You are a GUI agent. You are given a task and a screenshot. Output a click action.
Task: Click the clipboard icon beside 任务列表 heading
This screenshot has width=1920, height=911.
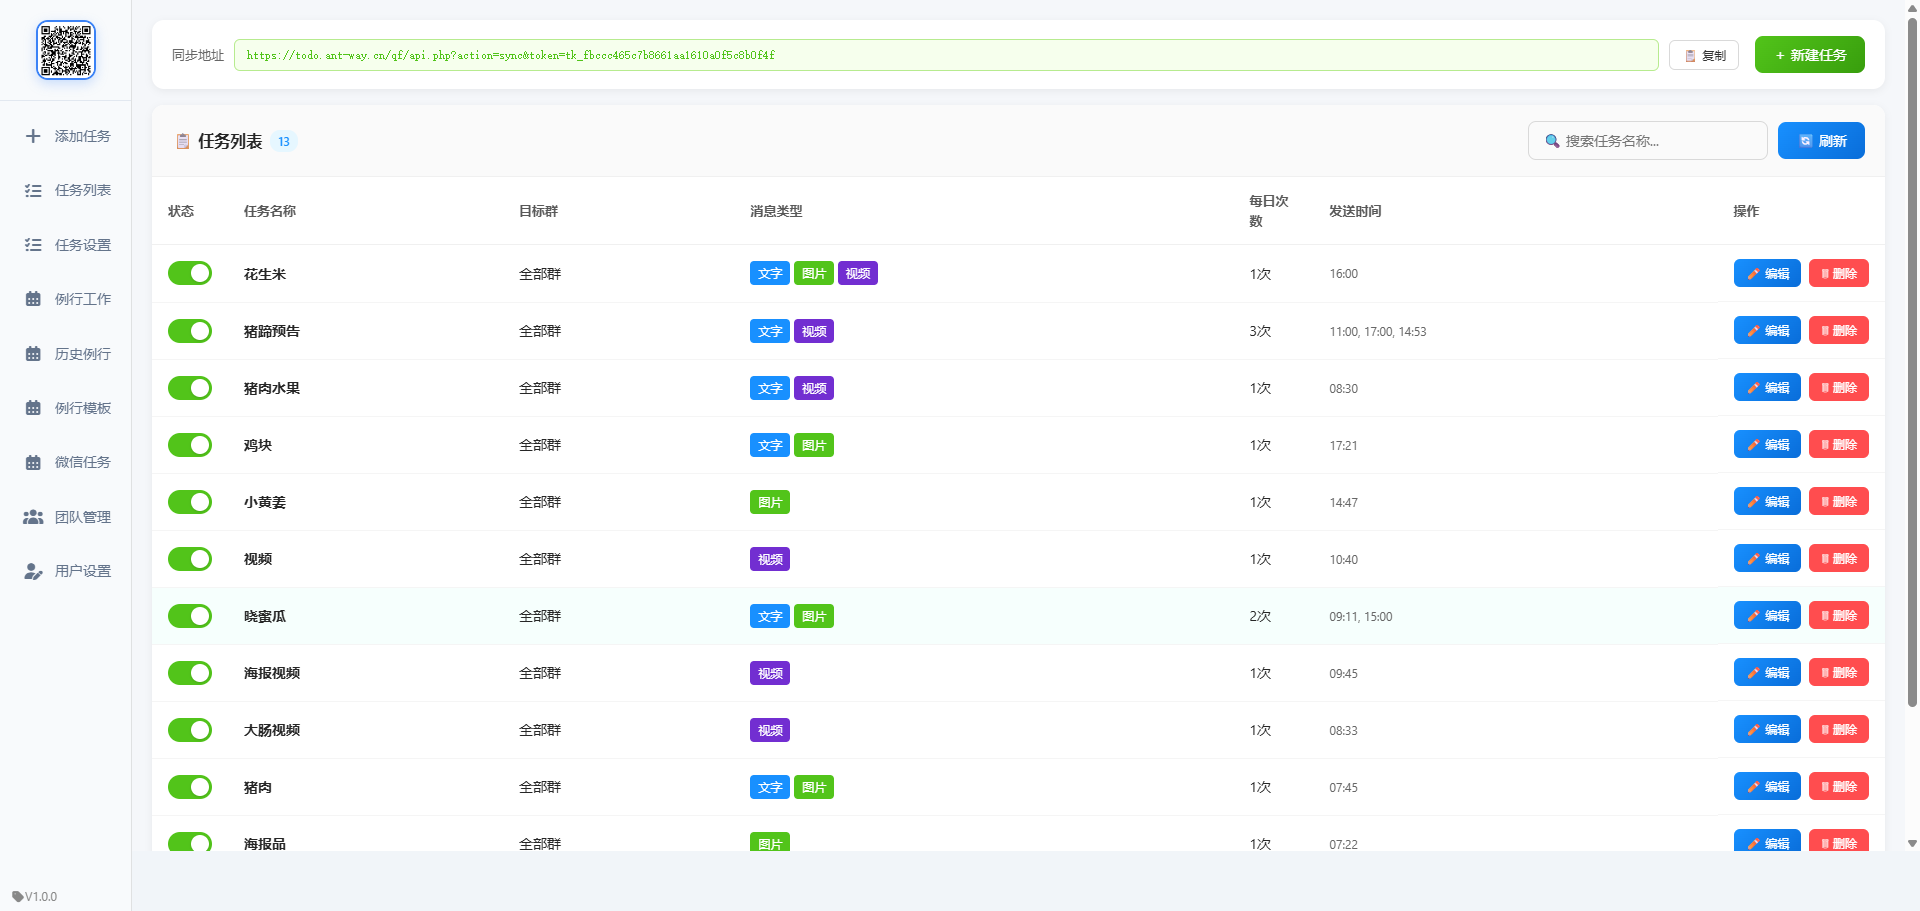point(183,142)
